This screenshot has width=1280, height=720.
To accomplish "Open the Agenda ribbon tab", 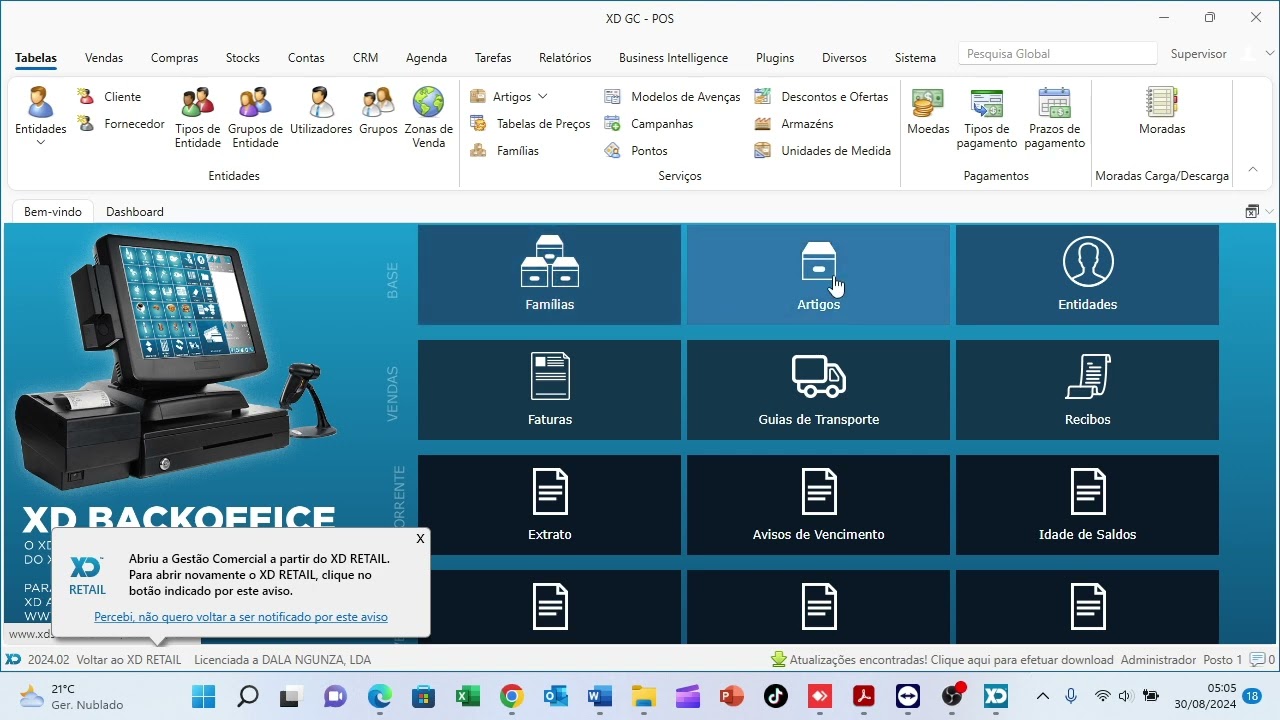I will (x=426, y=58).
